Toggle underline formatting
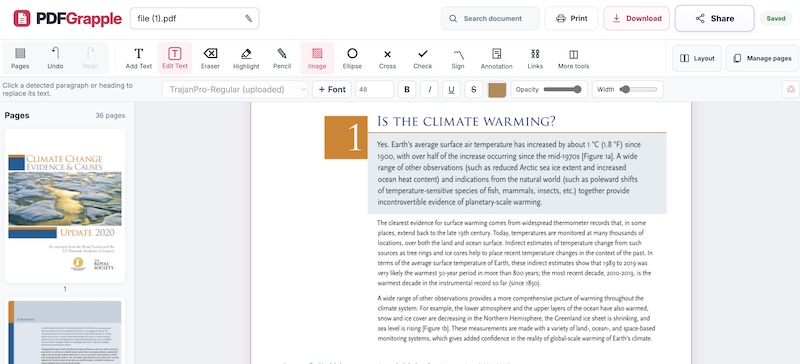 coord(451,89)
